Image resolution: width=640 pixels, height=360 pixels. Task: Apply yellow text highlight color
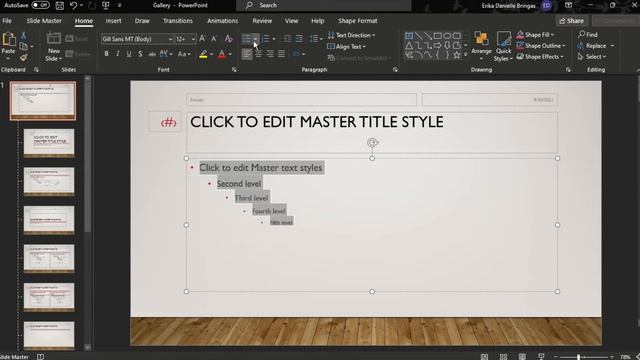pos(203,54)
